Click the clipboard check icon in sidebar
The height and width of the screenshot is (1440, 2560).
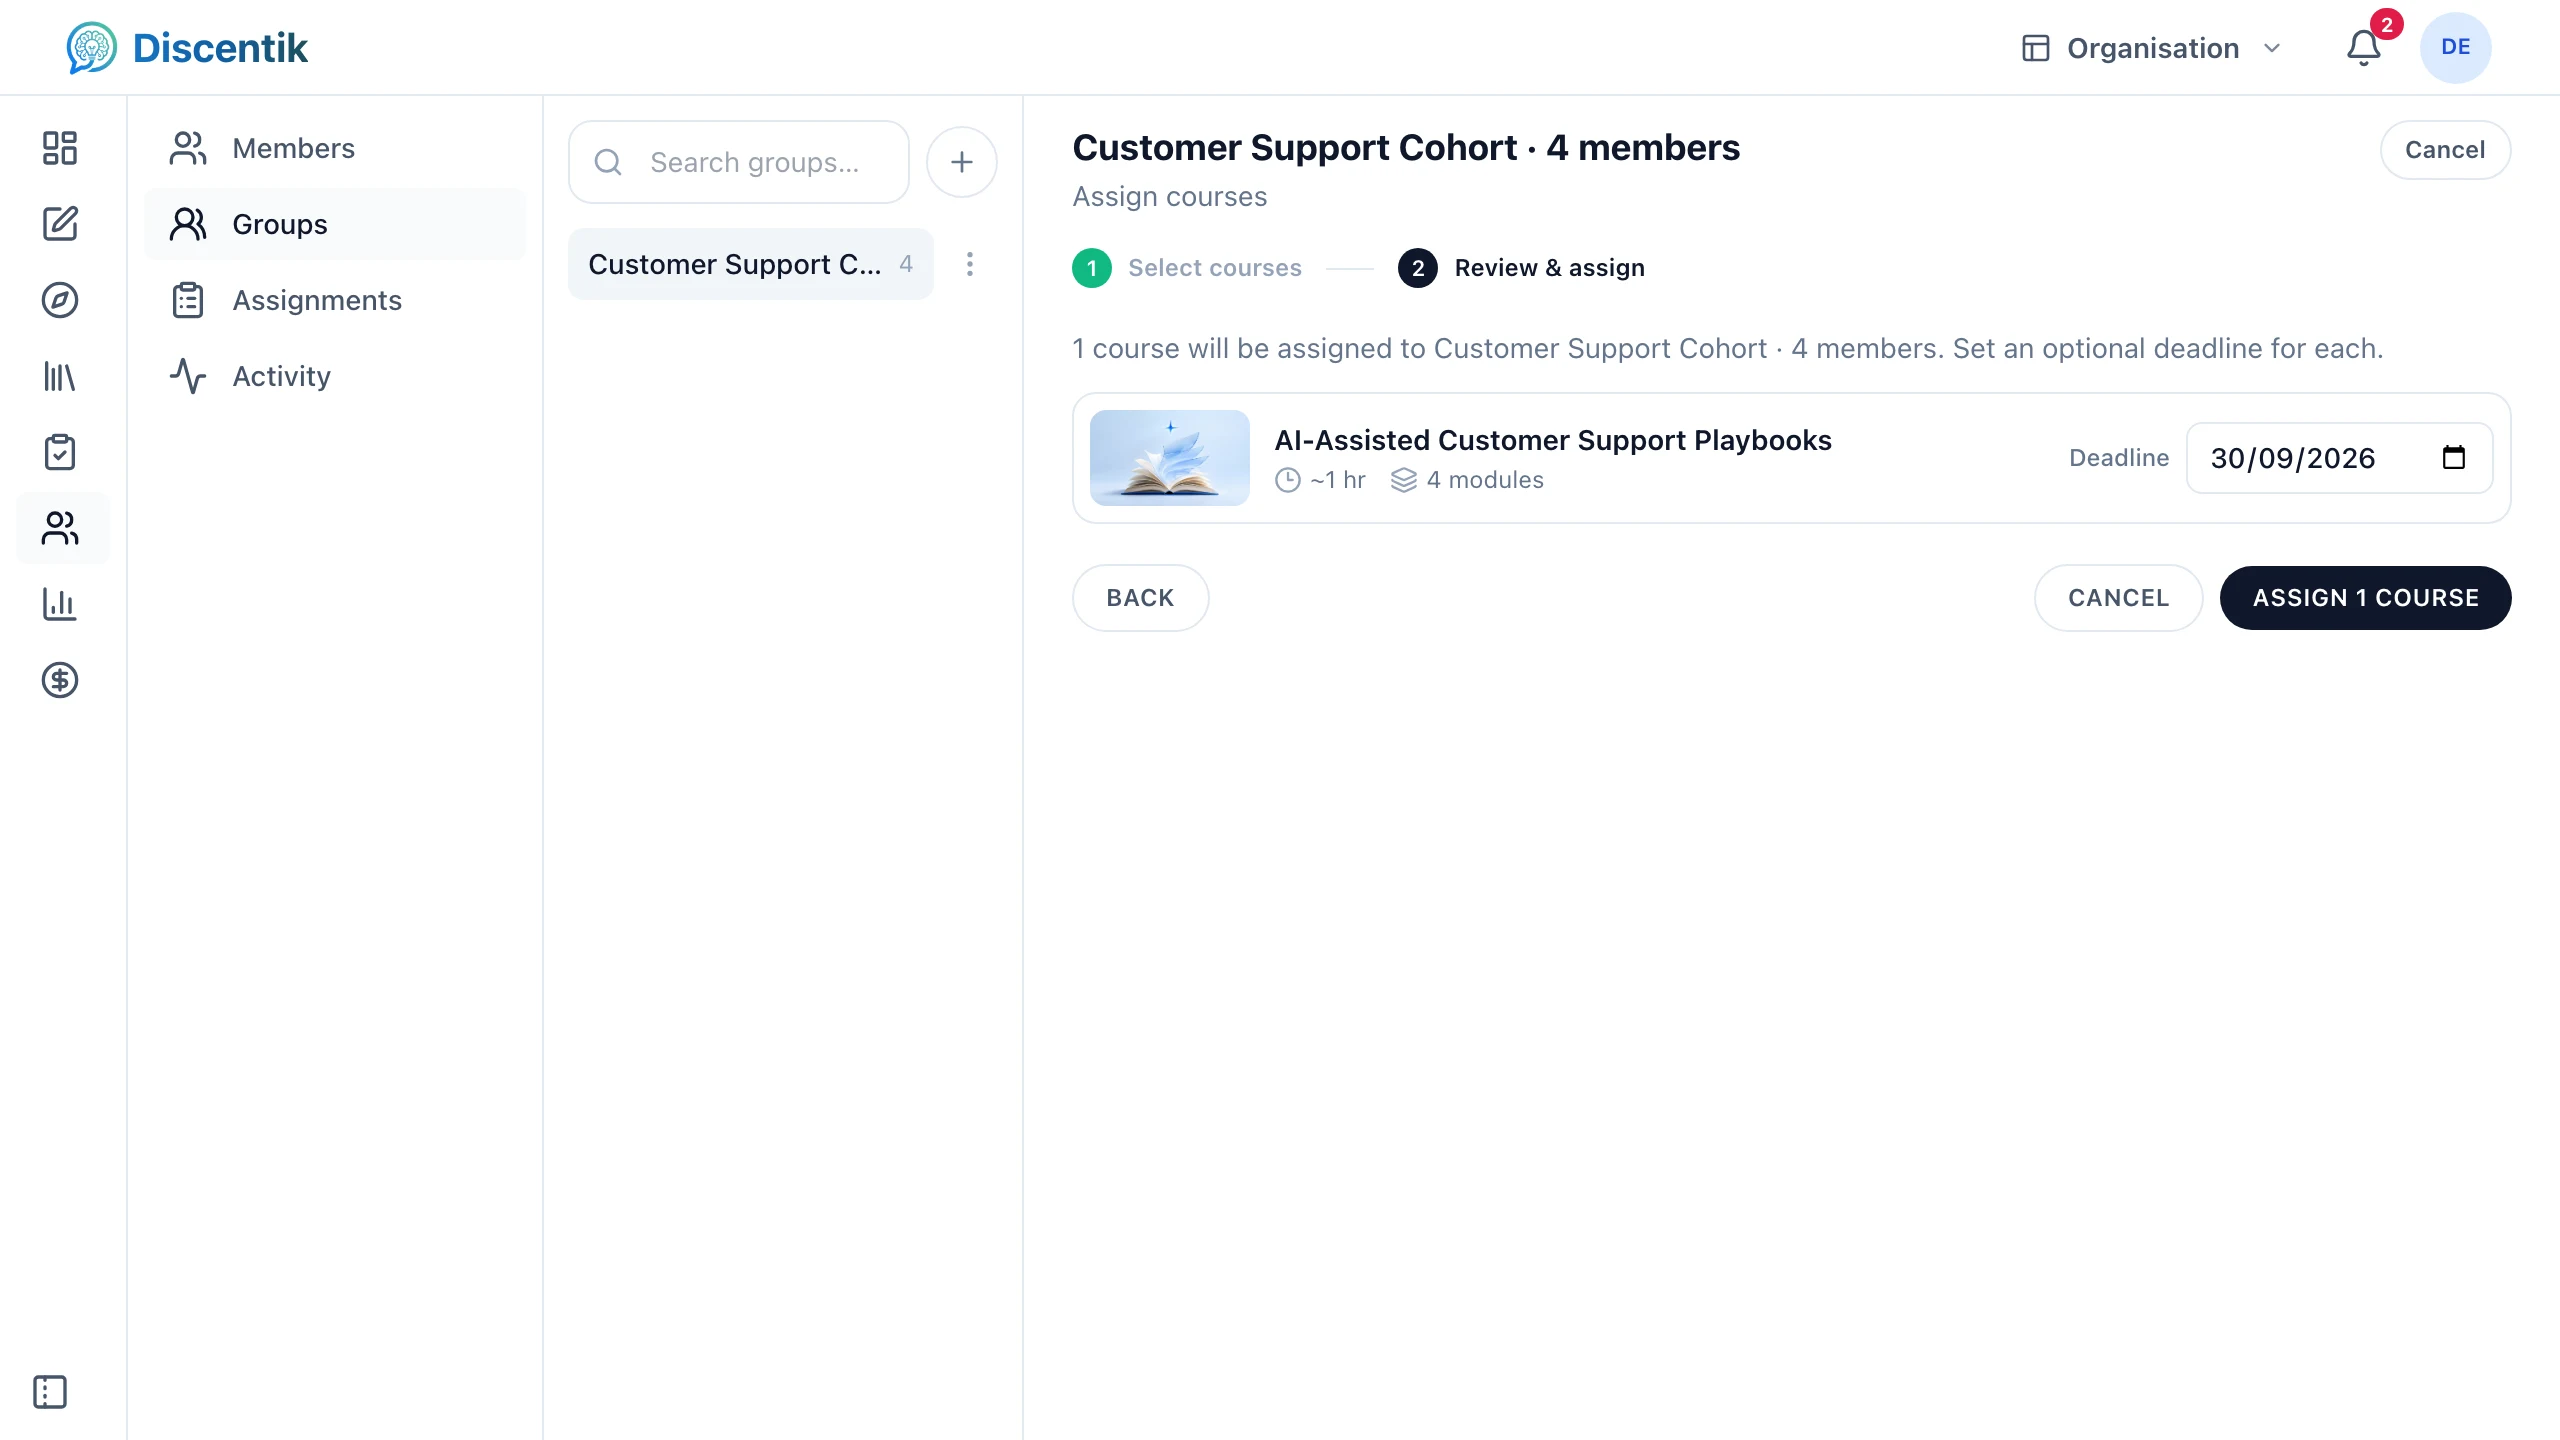pyautogui.click(x=60, y=452)
